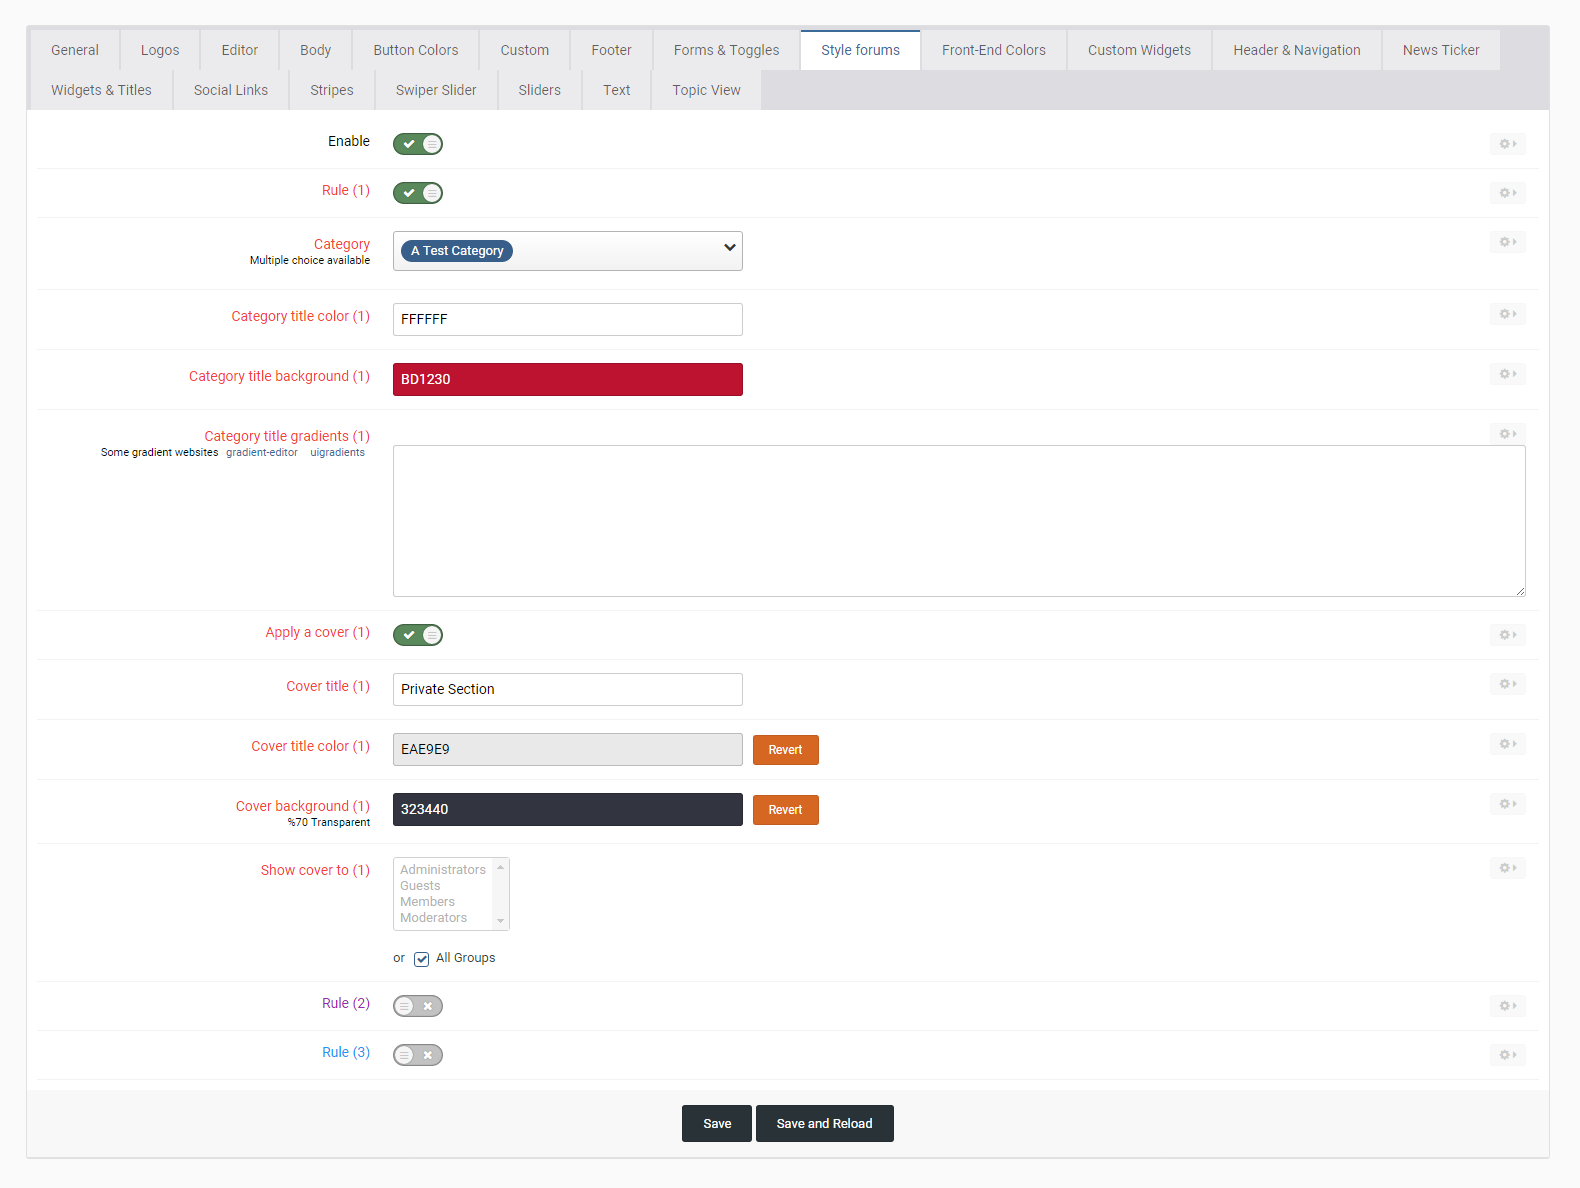Click gear icon beside Rule (1) row
Viewport: 1580px width, 1188px height.
[x=1507, y=193]
